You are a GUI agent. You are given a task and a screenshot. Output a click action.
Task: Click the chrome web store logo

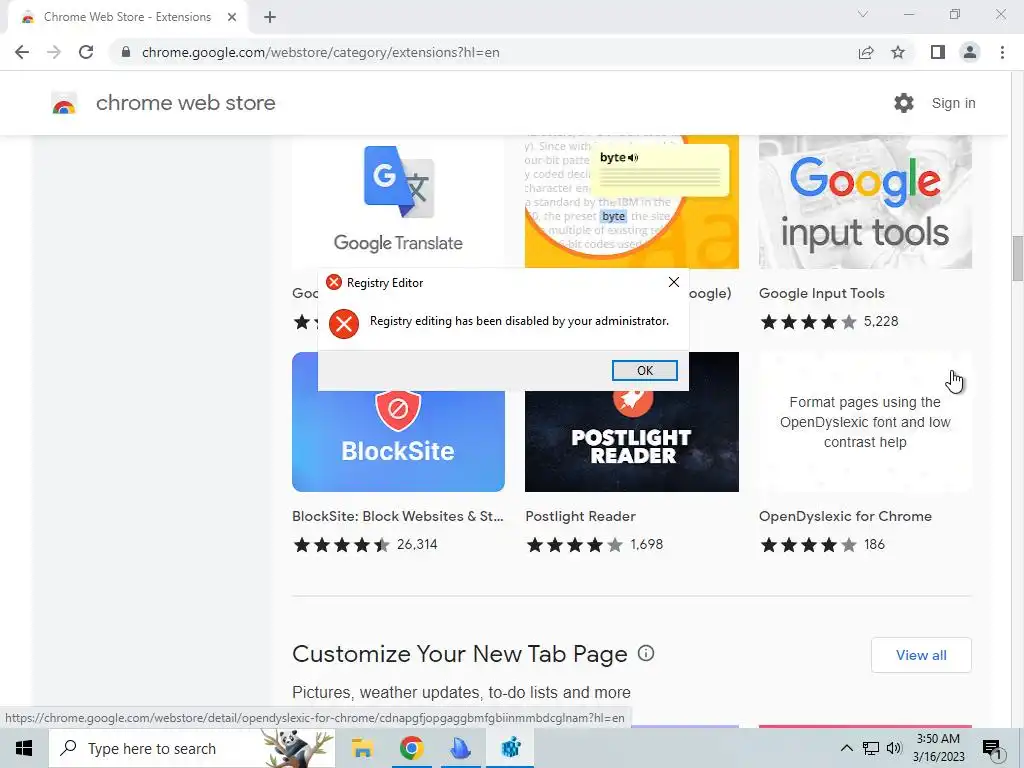64,103
